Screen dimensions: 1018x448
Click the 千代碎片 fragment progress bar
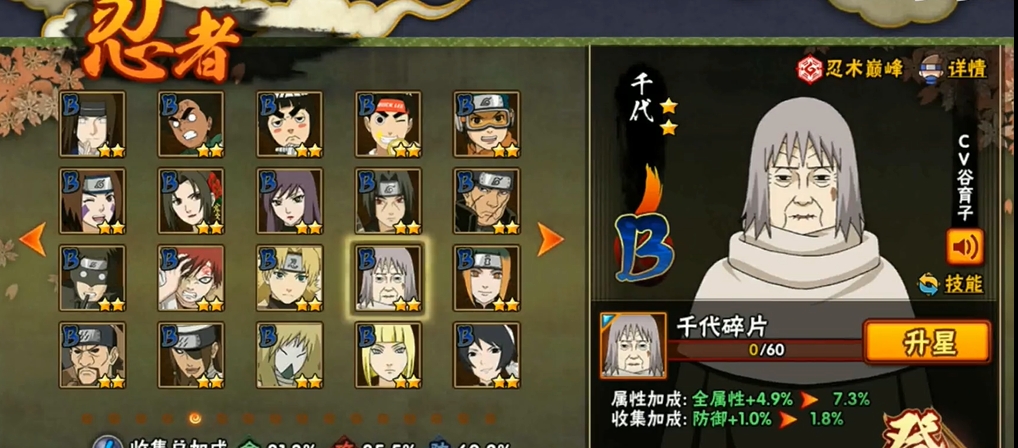766,350
